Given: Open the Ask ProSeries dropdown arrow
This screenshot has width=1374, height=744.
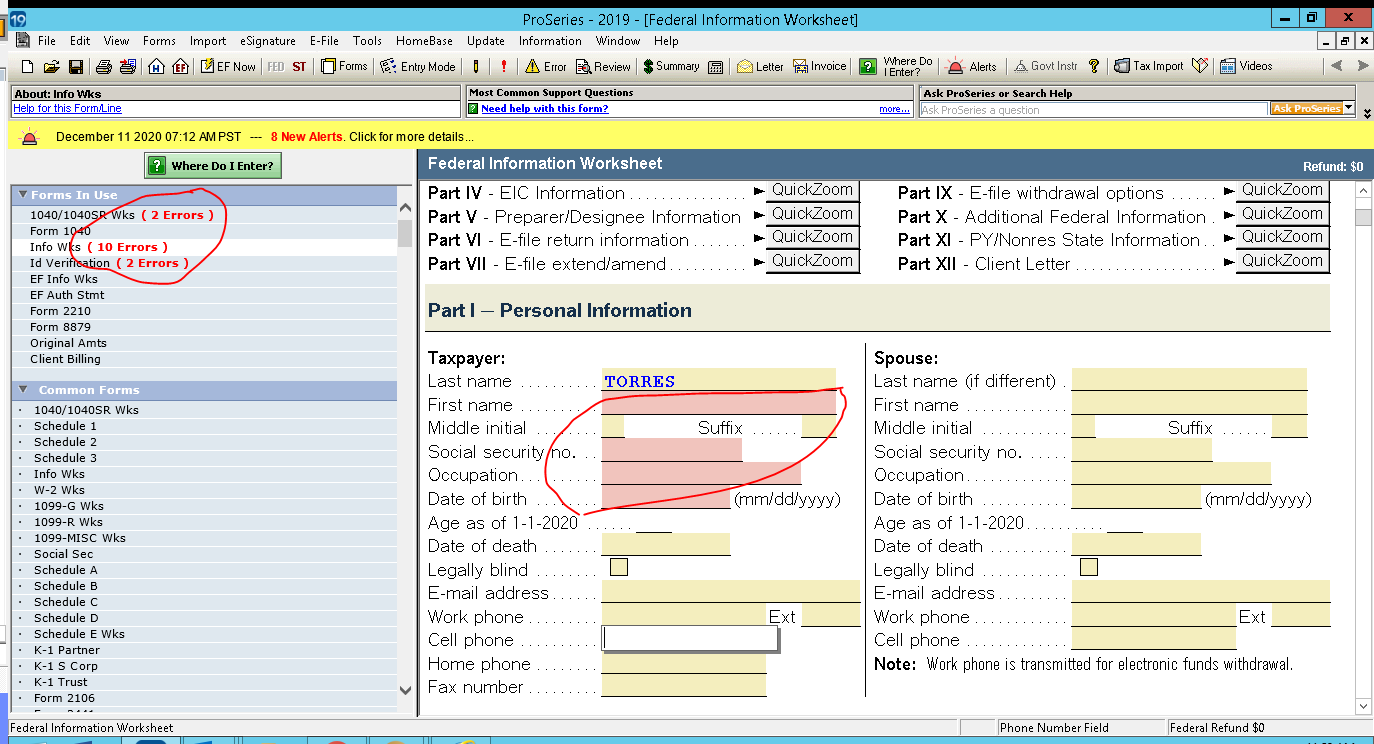Looking at the screenshot, I should point(1348,108).
